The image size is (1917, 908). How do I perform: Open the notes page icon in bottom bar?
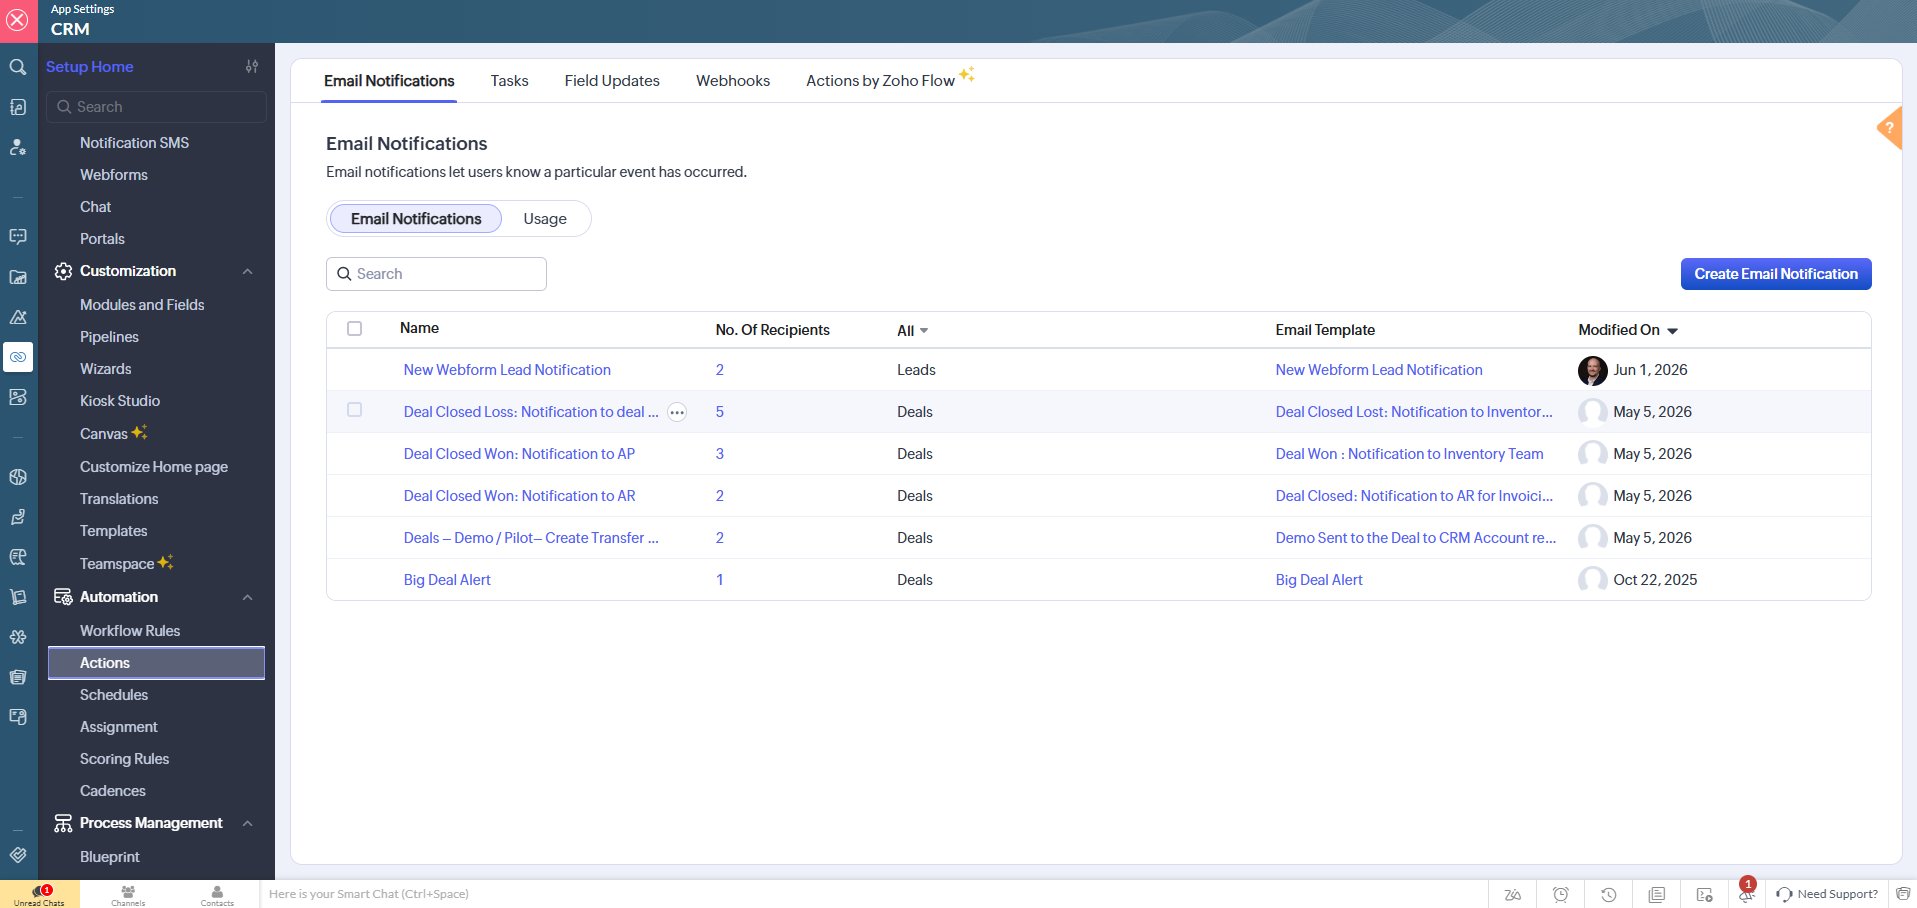[1657, 894]
